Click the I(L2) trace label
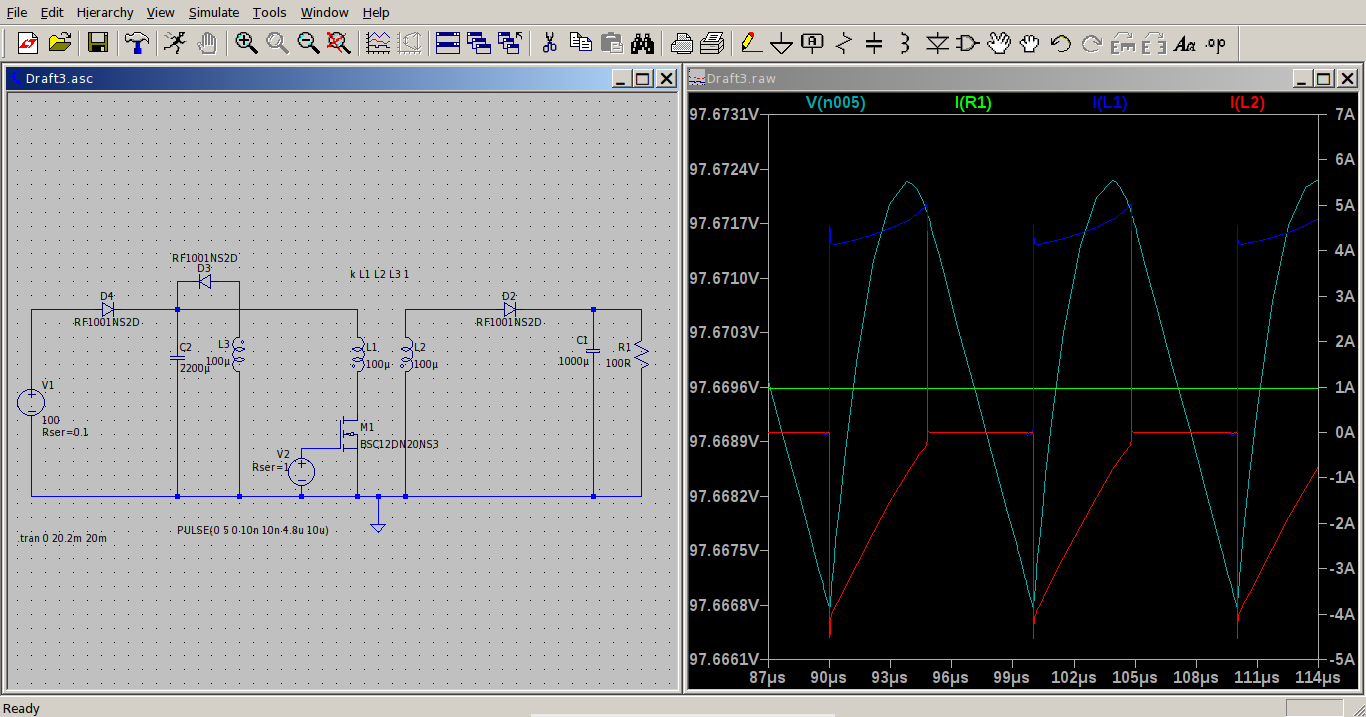1366x717 pixels. [1247, 102]
